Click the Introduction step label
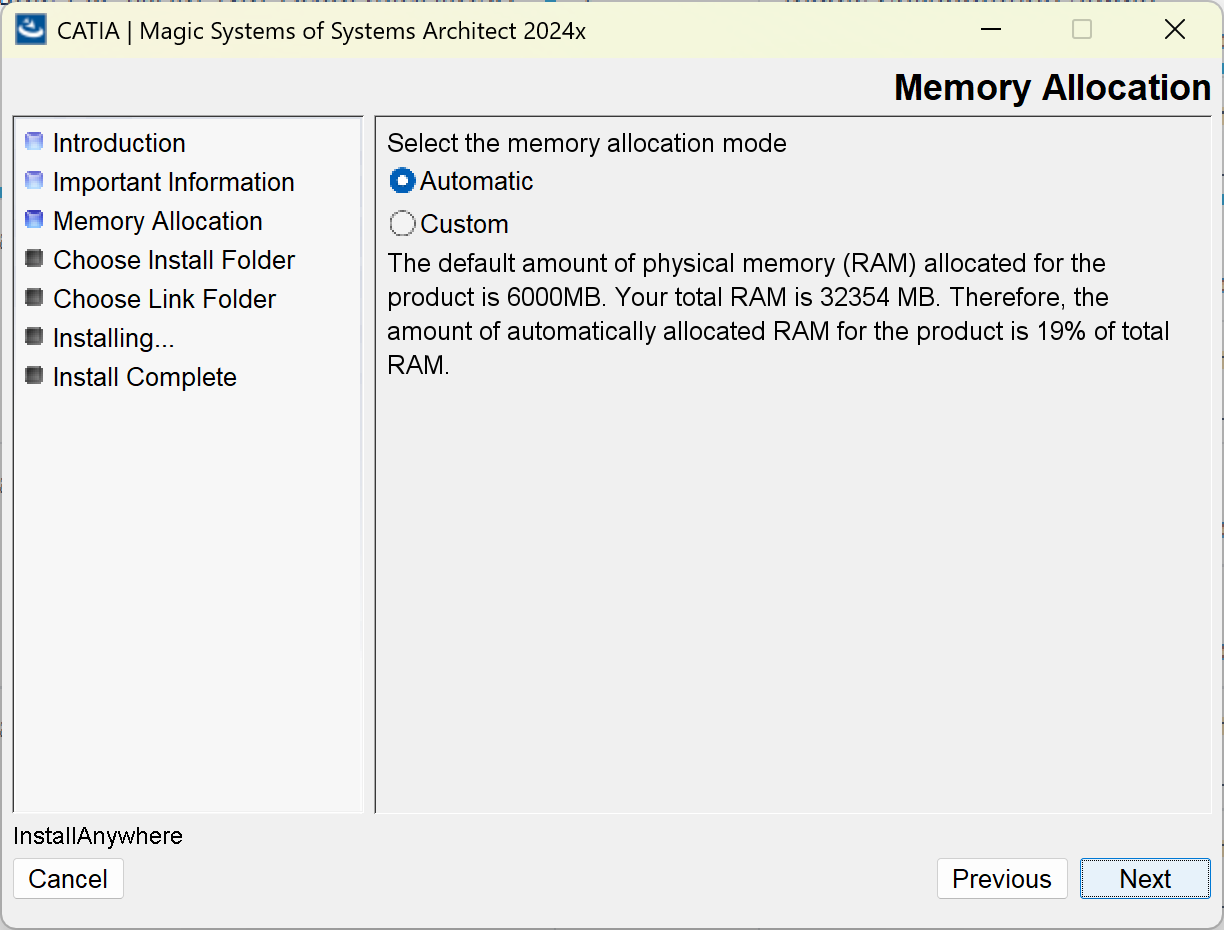This screenshot has width=1224, height=930. [119, 143]
